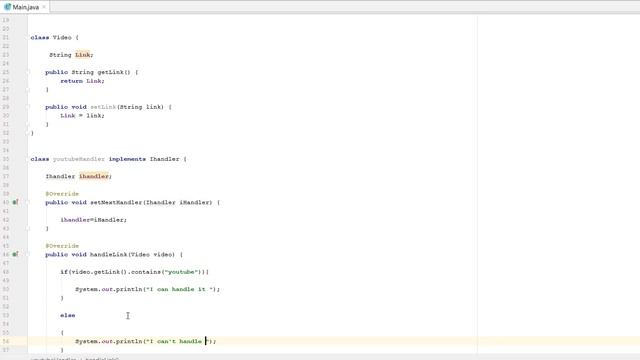Viewport: 640px width, 360px height.
Task: Click the "youtube" string literal
Action: [x=182, y=272]
